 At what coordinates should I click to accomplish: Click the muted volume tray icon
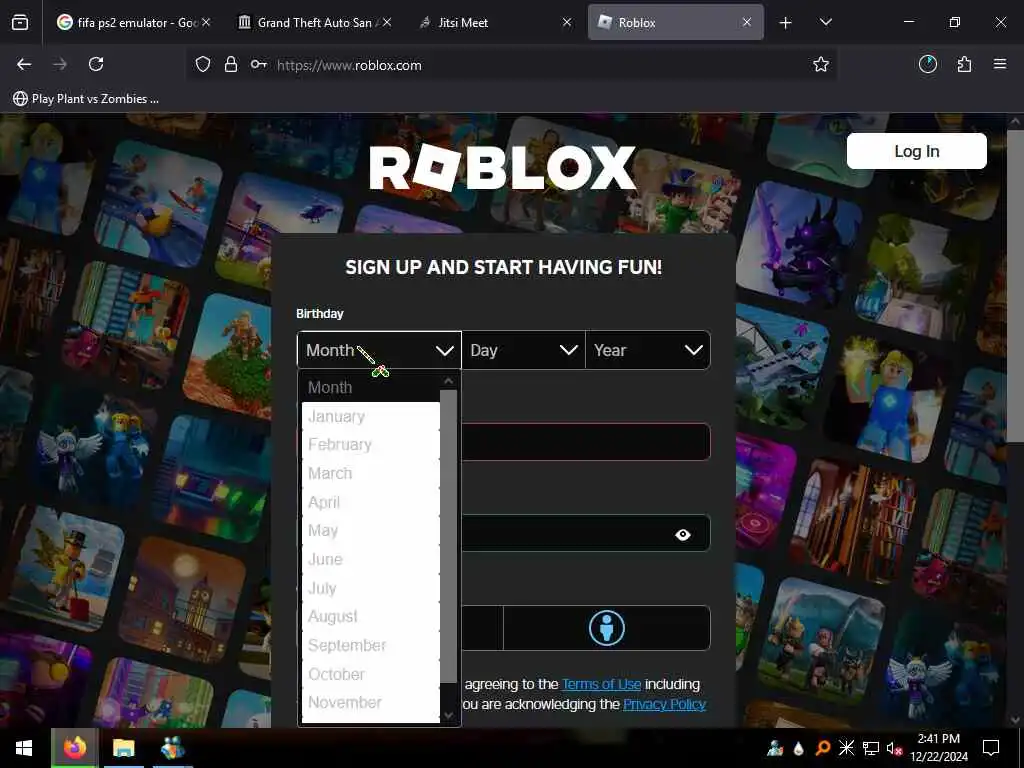click(894, 748)
